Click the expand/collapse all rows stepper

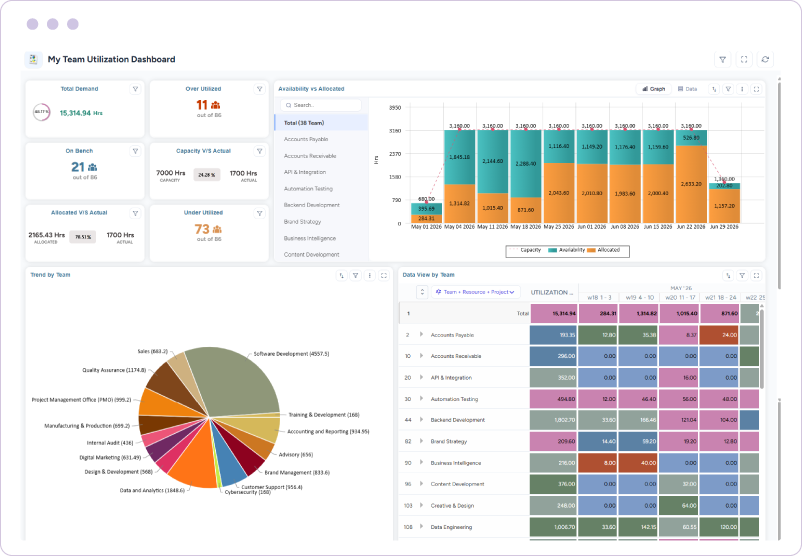[422, 292]
